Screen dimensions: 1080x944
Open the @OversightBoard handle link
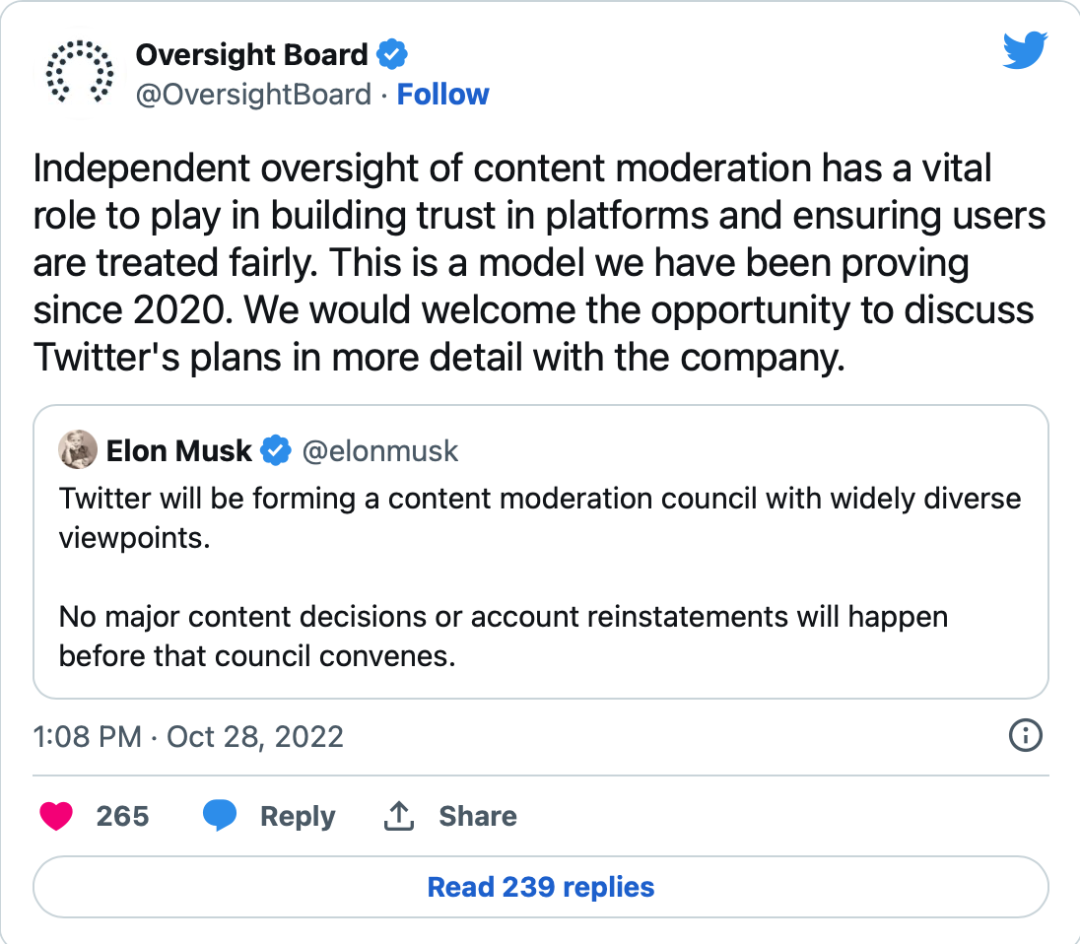tap(253, 95)
